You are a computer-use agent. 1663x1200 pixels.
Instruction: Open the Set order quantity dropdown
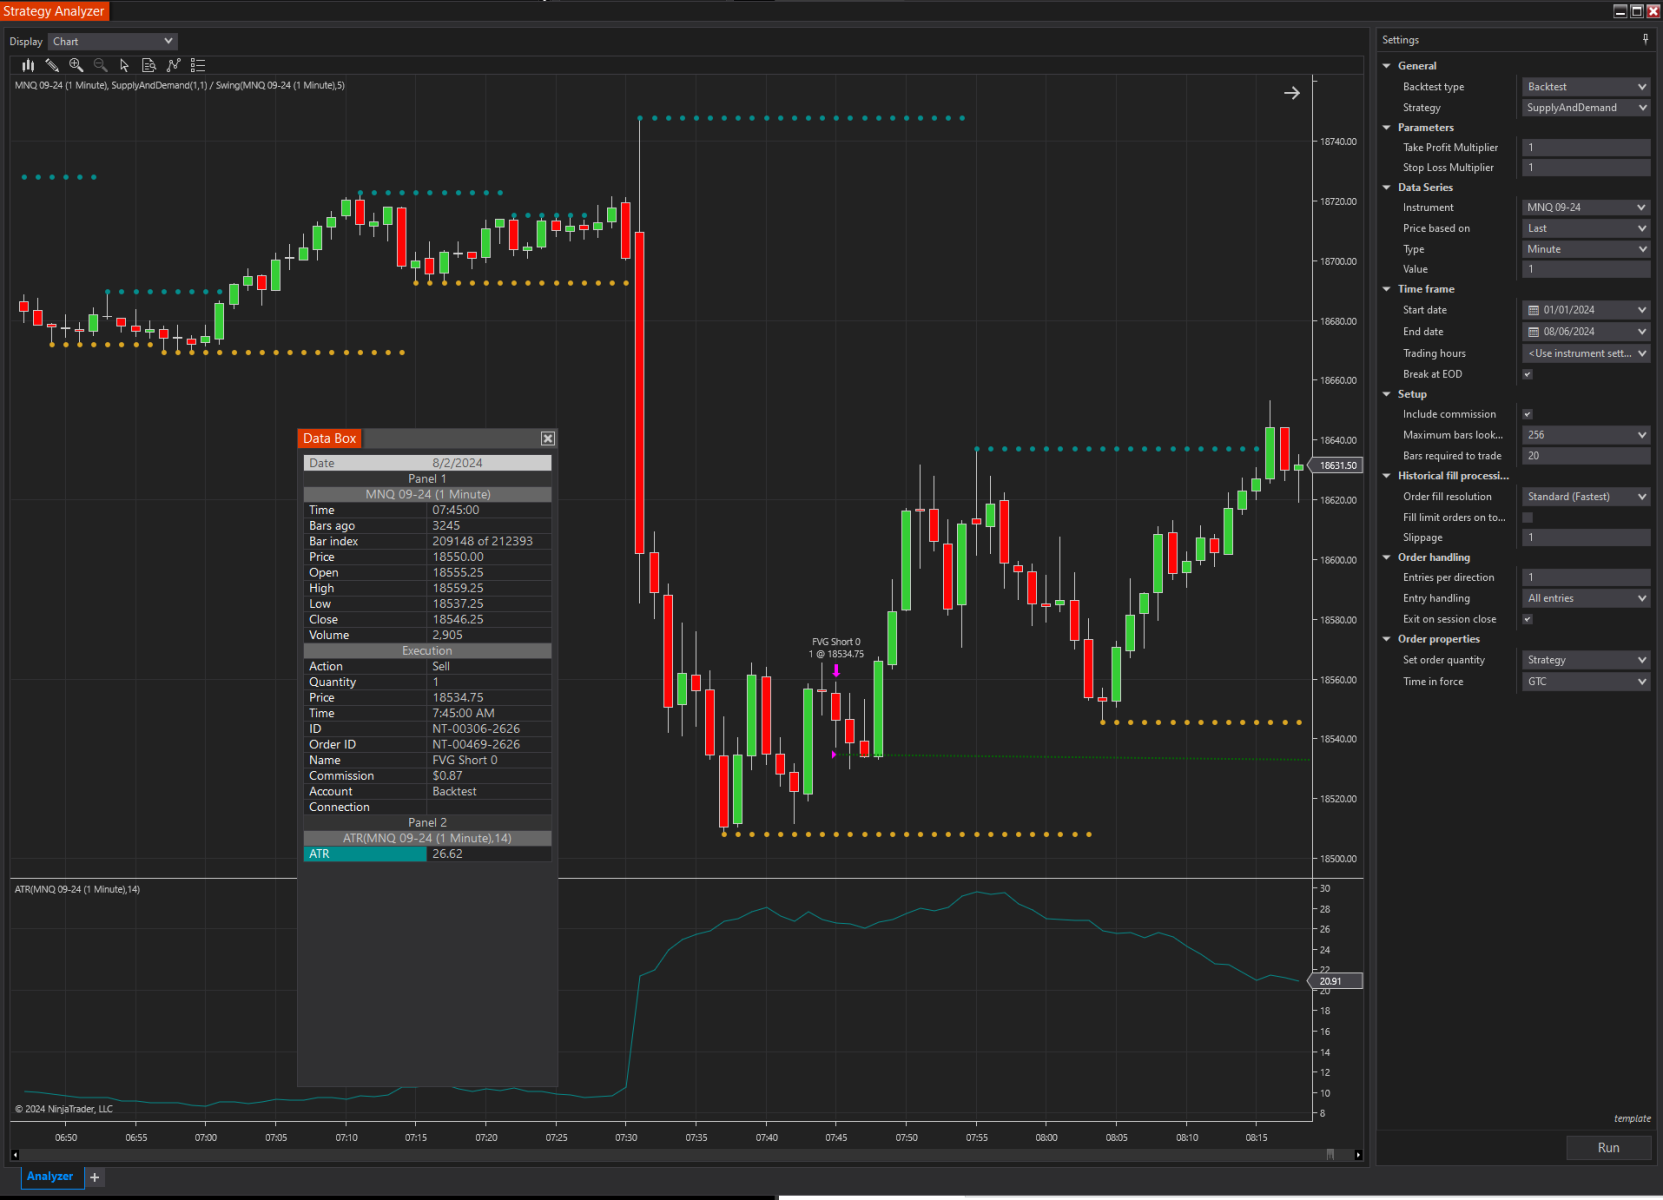[1586, 661]
